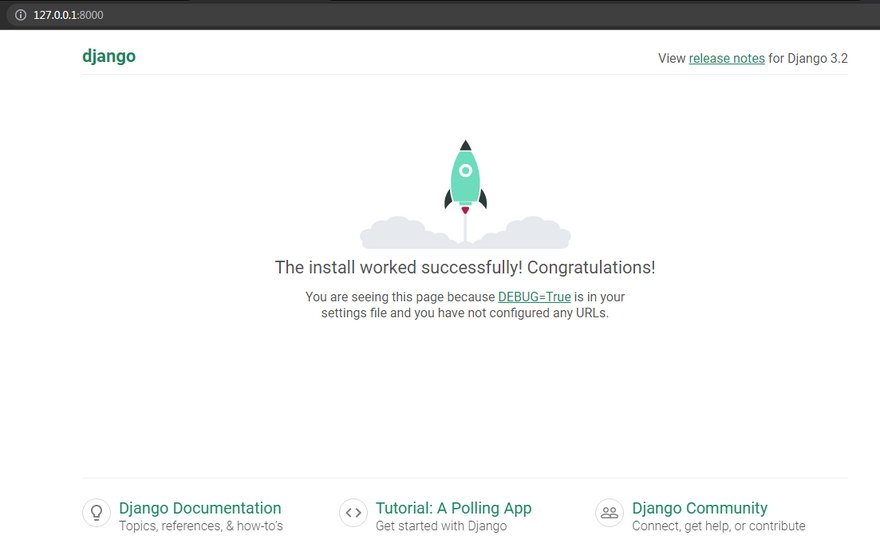Image resolution: width=880 pixels, height=554 pixels.
Task: Click the 'View' text before release notes
Action: pyautogui.click(x=671, y=58)
